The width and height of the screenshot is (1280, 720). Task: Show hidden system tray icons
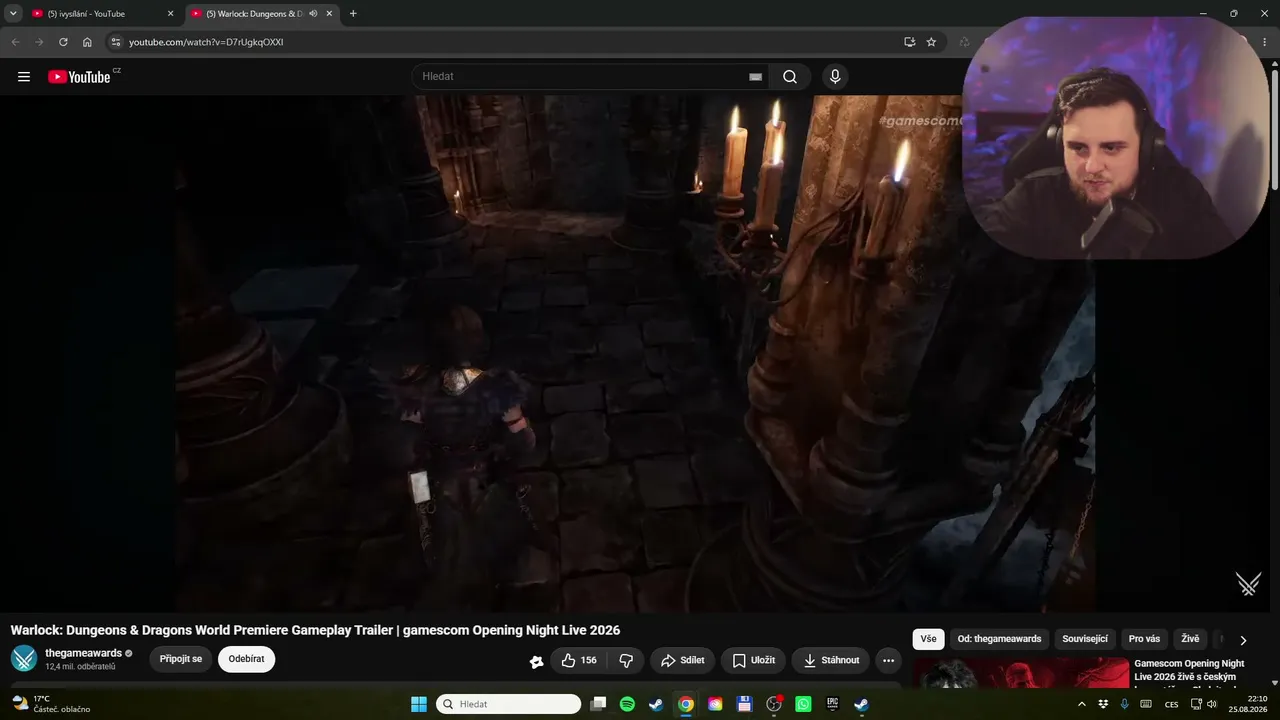coord(1081,704)
